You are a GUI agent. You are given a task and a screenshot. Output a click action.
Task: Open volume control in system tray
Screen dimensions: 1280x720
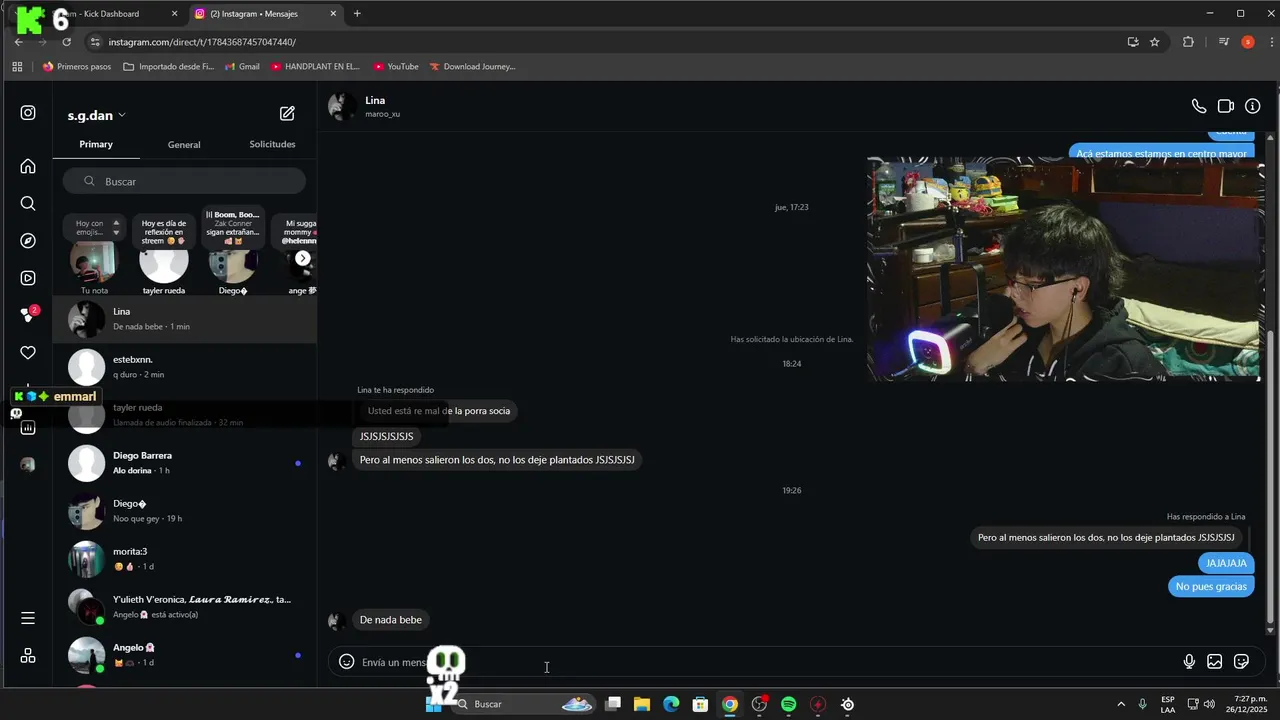(1209, 704)
